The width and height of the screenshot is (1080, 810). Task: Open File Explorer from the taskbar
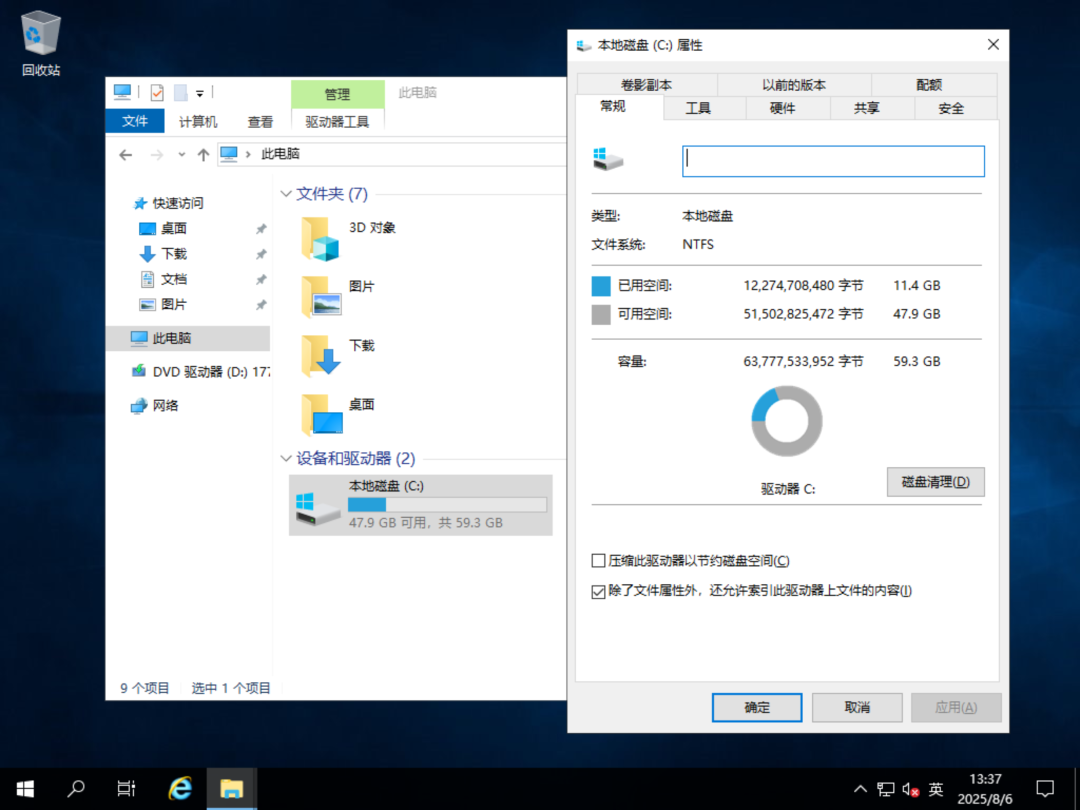pyautogui.click(x=232, y=788)
